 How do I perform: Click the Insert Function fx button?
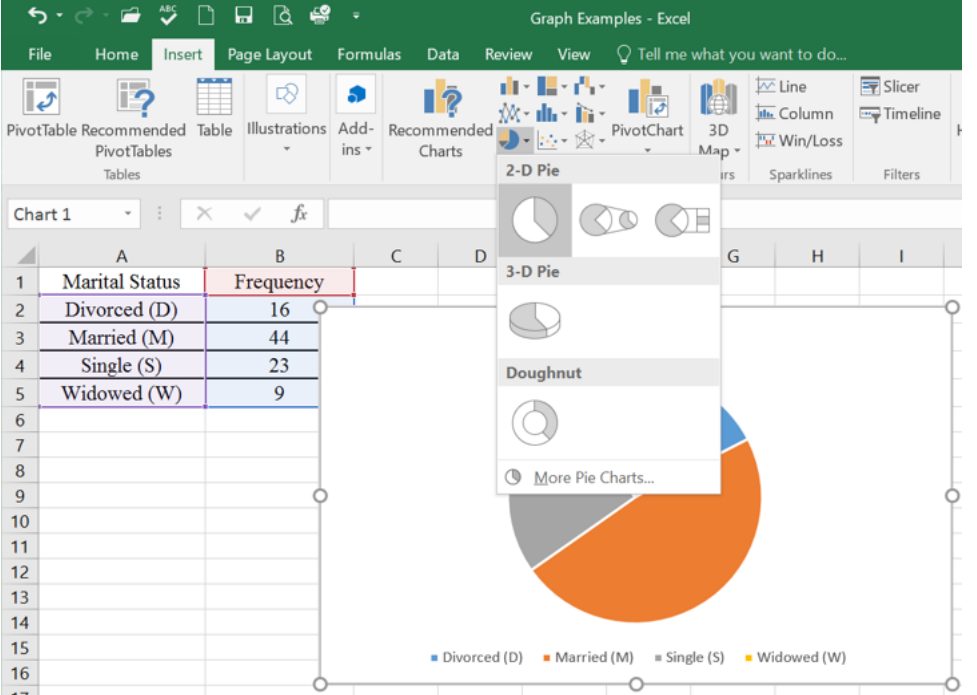pyautogui.click(x=299, y=214)
